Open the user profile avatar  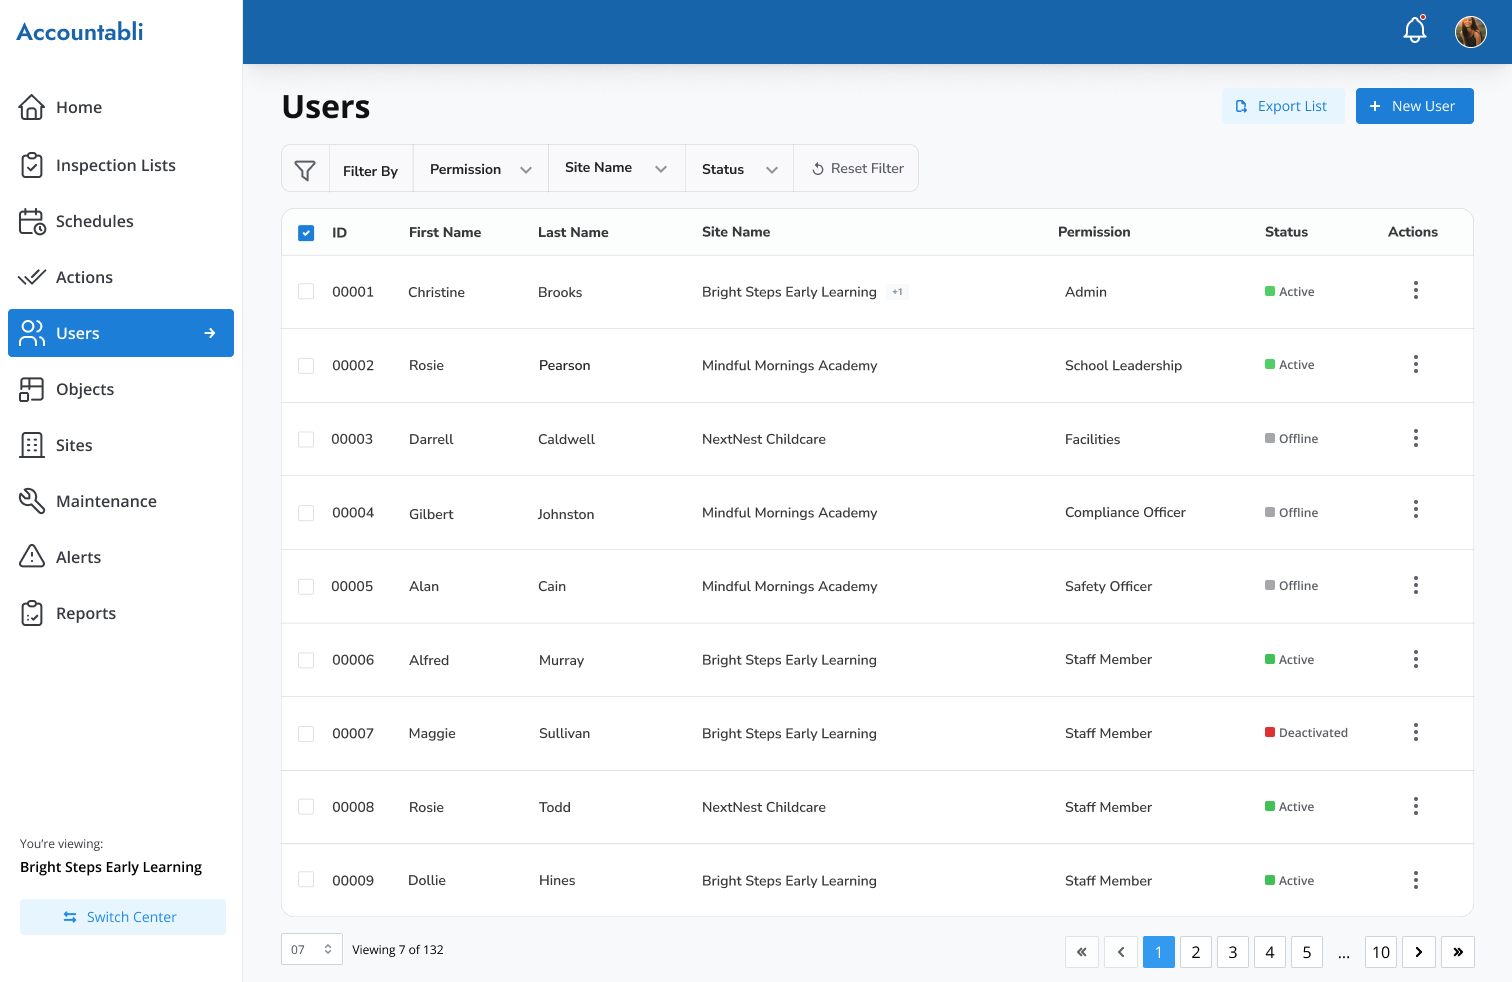pos(1471,32)
